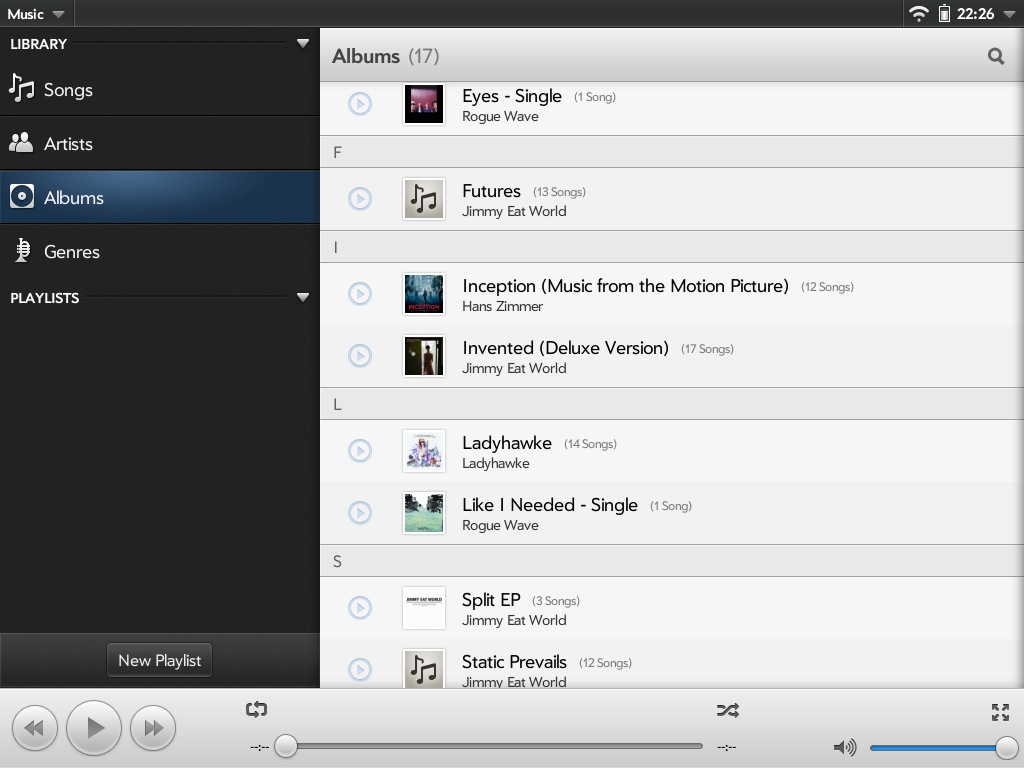This screenshot has height=768, width=1024.
Task: Play the Ladyhawke album
Action: 360,450
